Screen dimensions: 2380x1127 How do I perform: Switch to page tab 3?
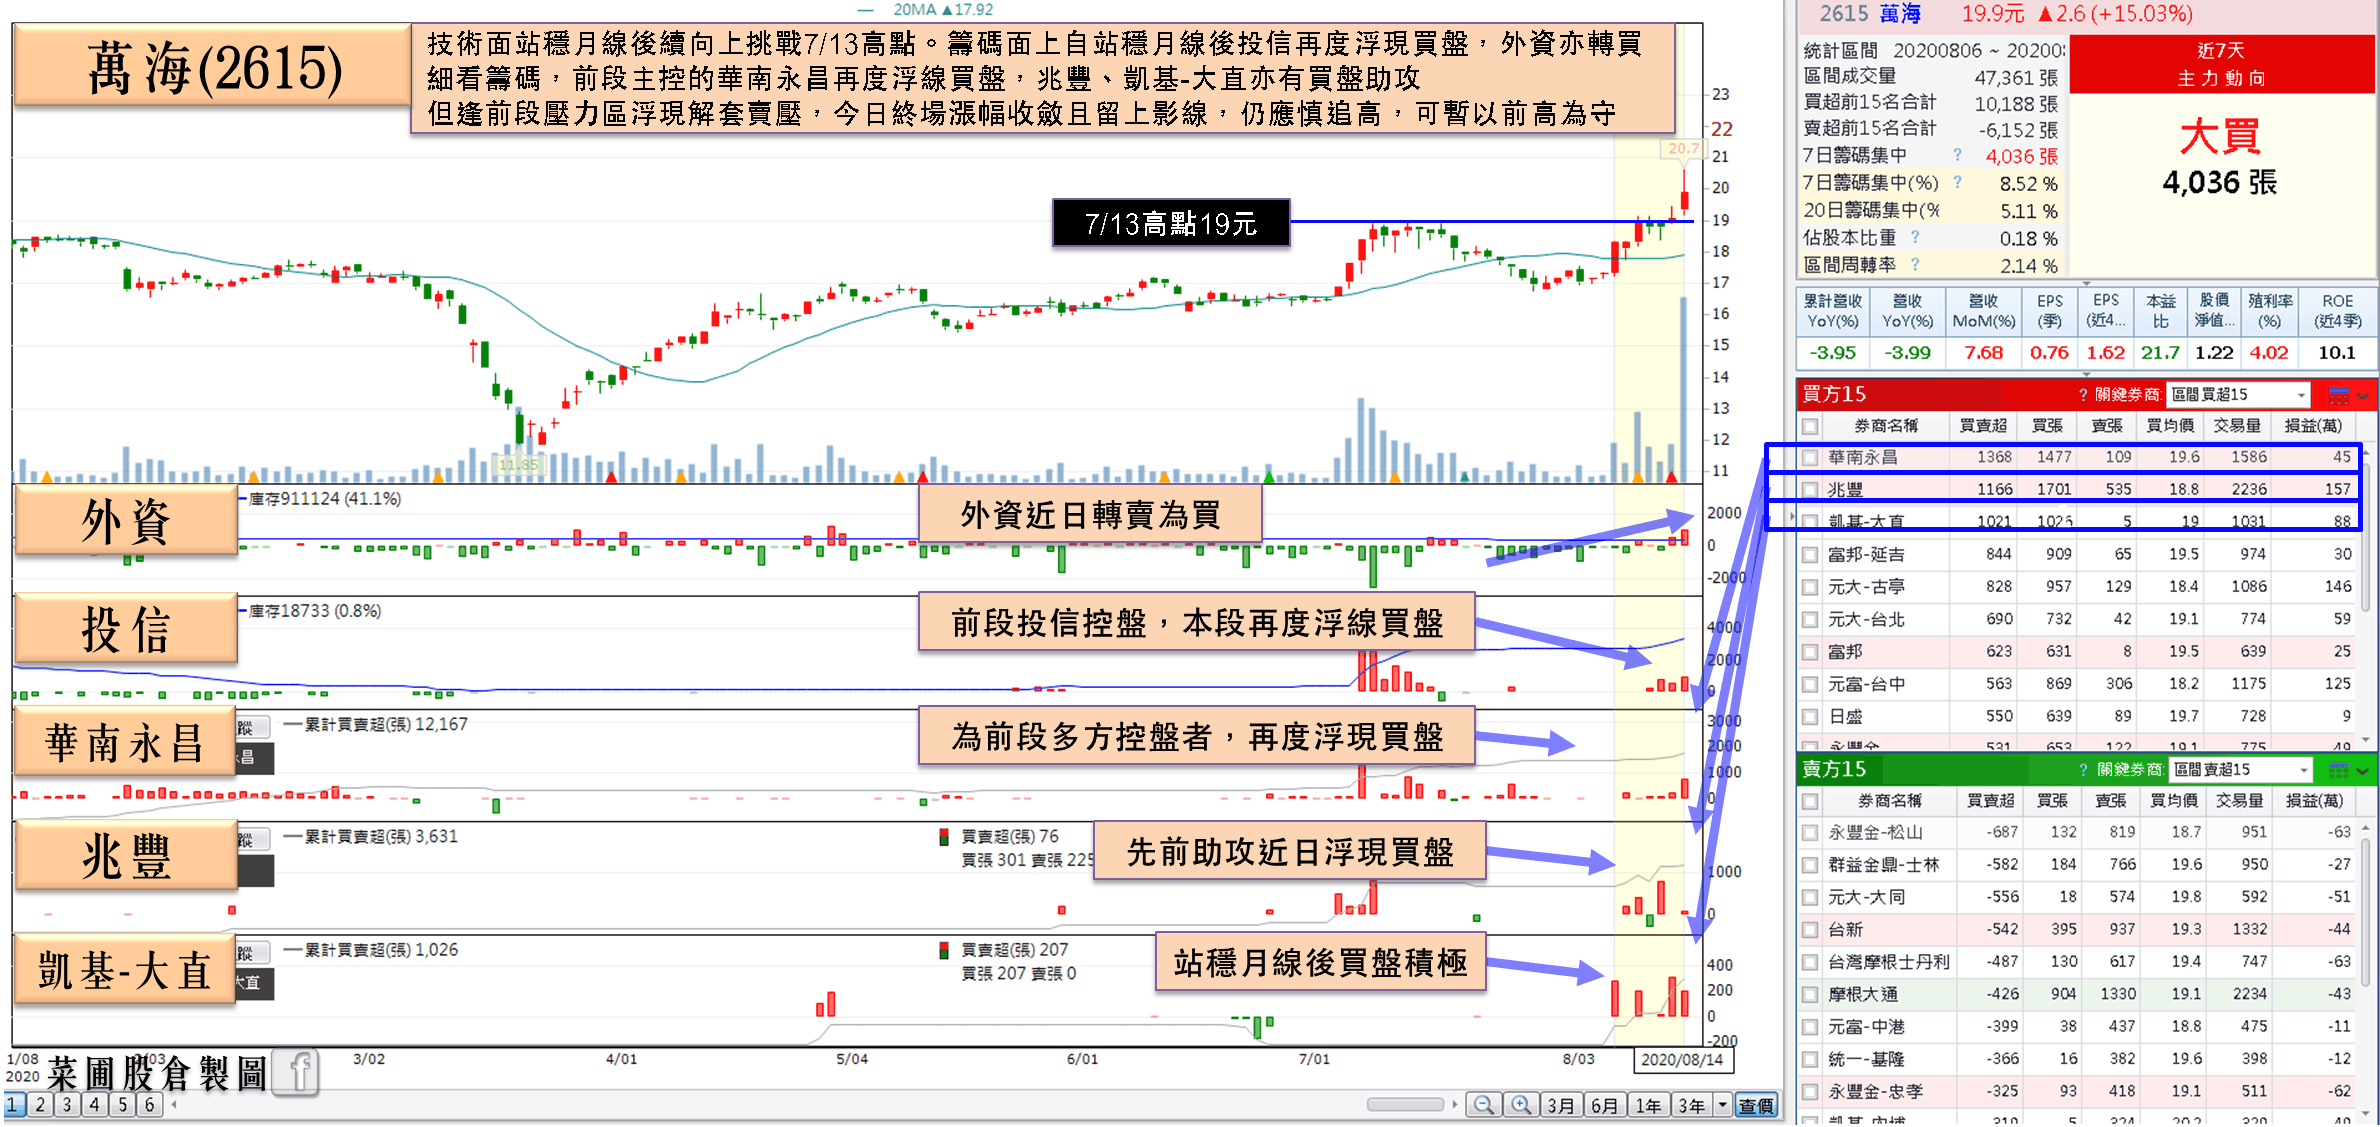pos(67,1105)
